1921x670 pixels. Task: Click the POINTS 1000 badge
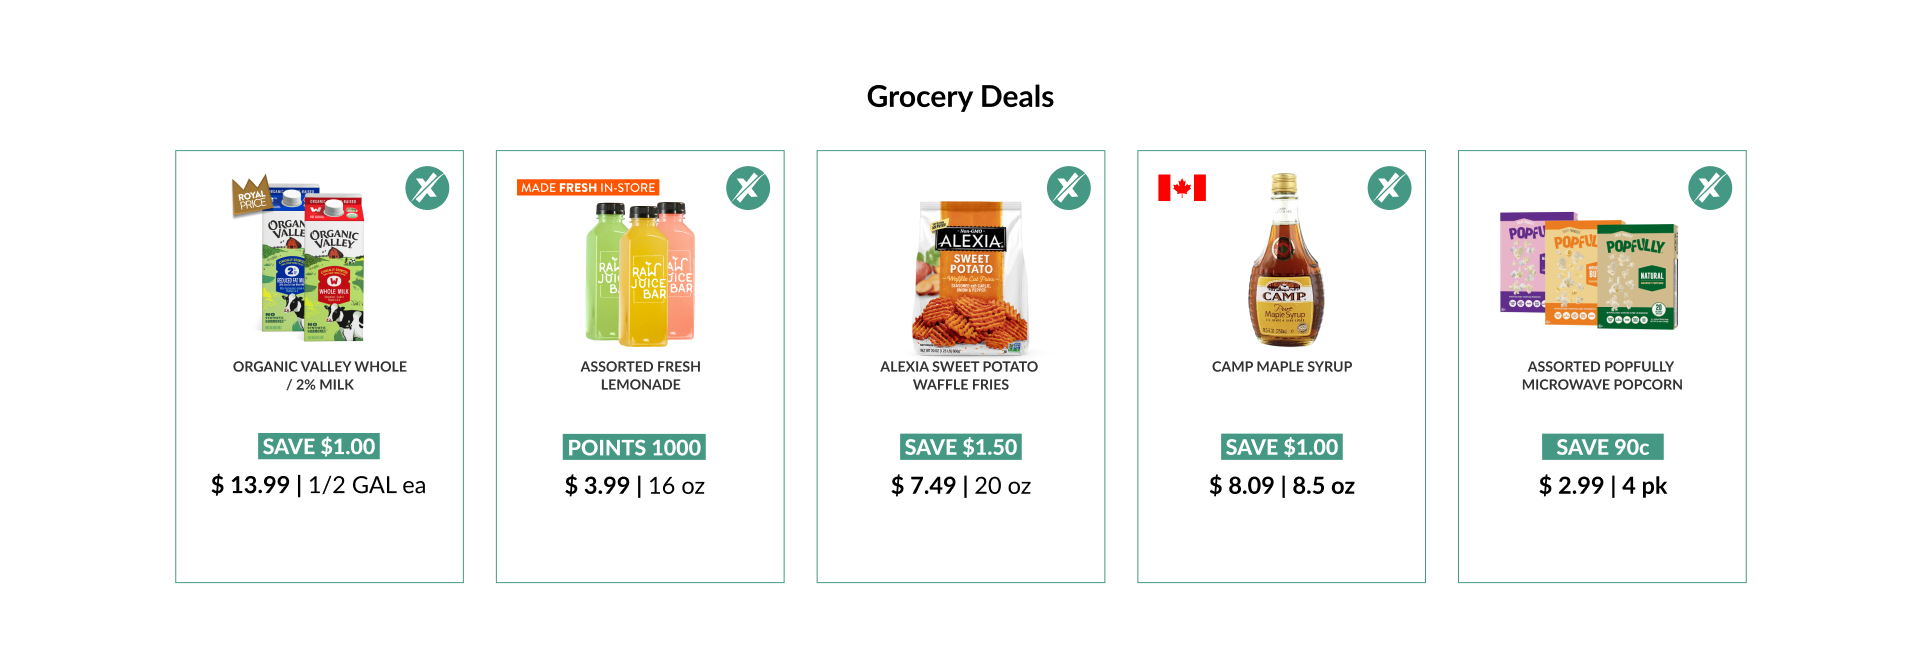[x=634, y=447]
